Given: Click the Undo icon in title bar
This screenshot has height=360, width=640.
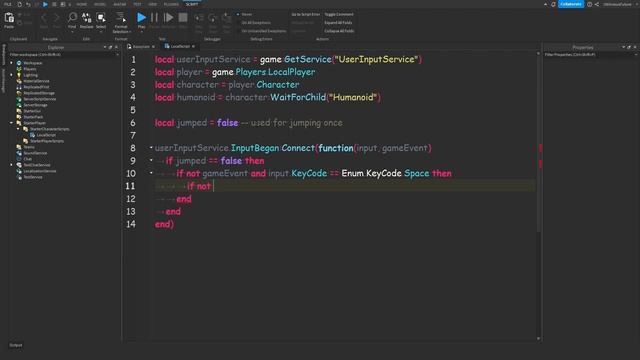Looking at the screenshot, I should pyautogui.click(x=28, y=4).
